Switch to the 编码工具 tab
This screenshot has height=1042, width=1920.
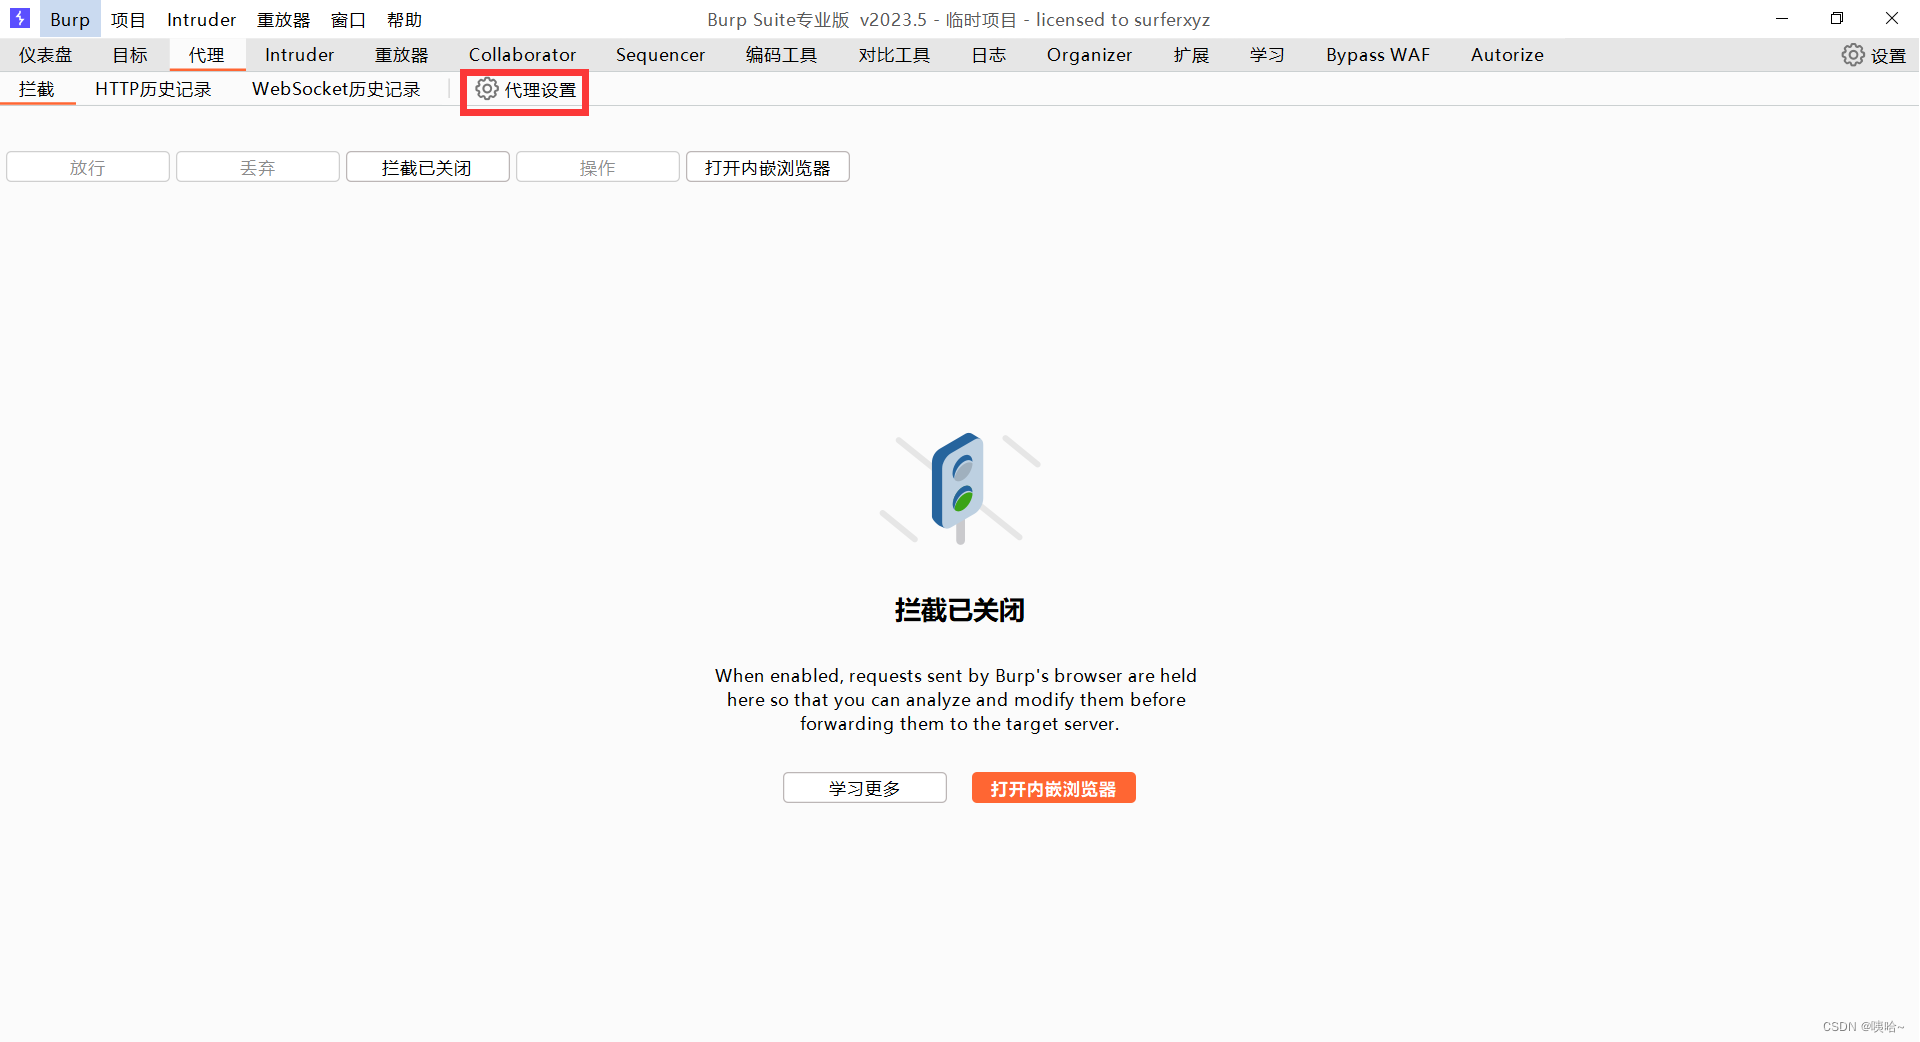tap(781, 55)
